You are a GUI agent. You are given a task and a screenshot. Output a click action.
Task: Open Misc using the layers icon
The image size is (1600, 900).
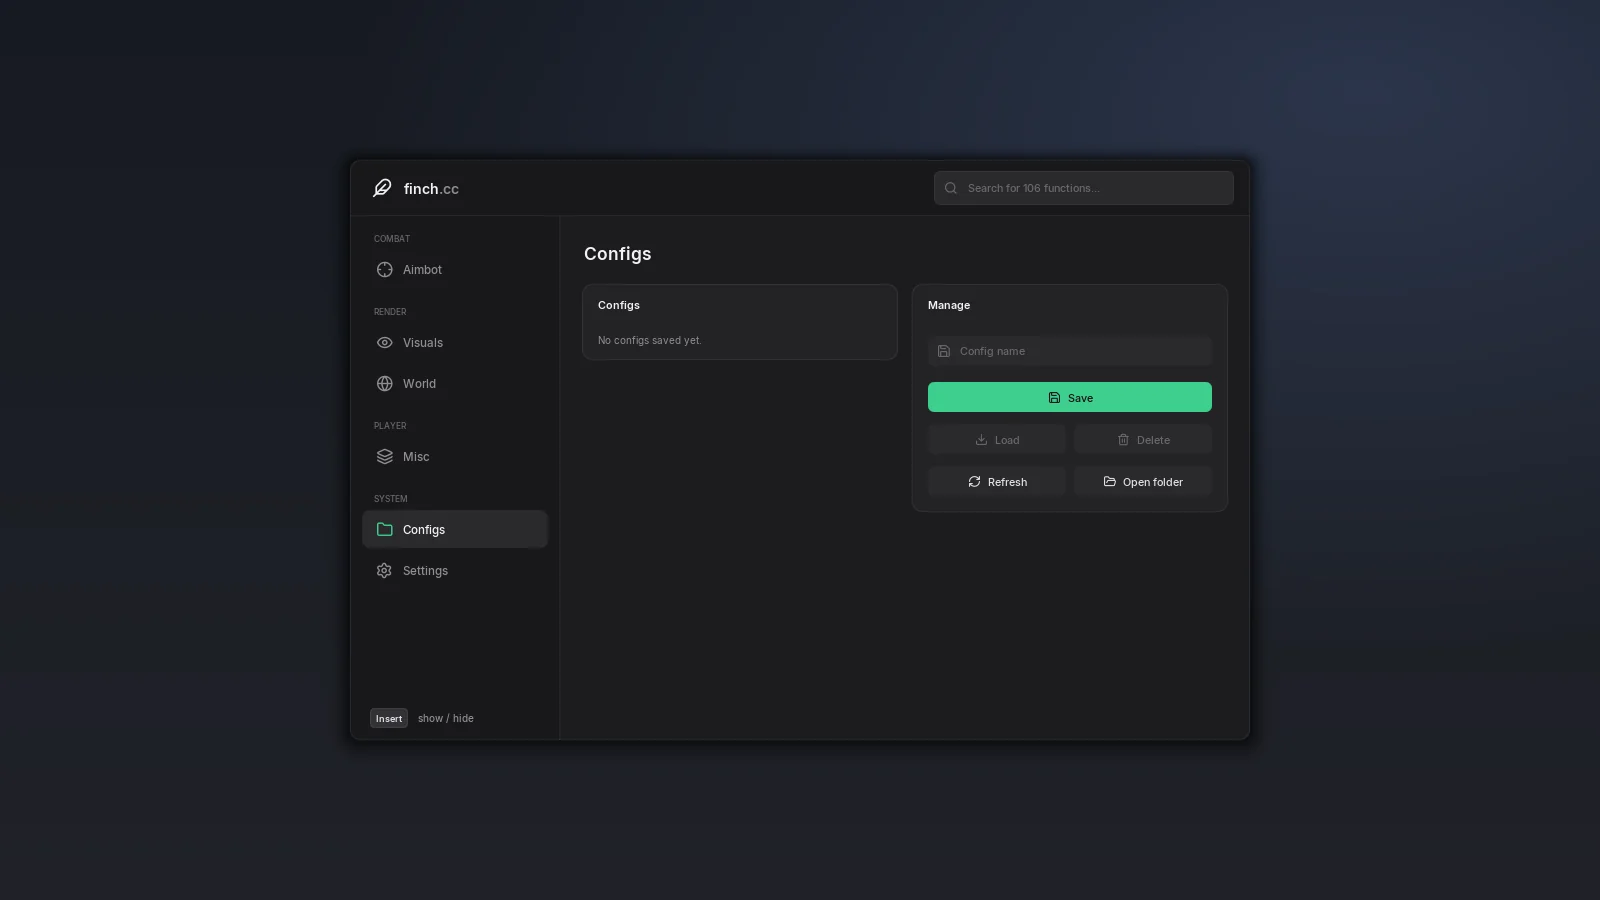click(384, 457)
